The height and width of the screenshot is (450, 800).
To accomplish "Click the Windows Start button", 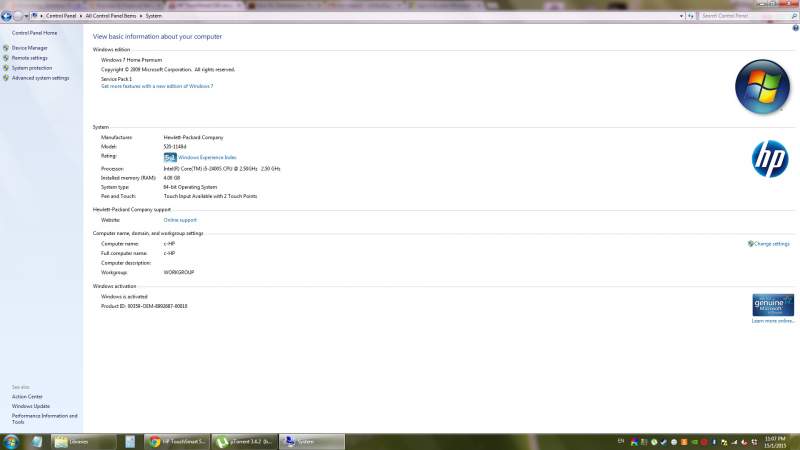I will tap(11, 441).
